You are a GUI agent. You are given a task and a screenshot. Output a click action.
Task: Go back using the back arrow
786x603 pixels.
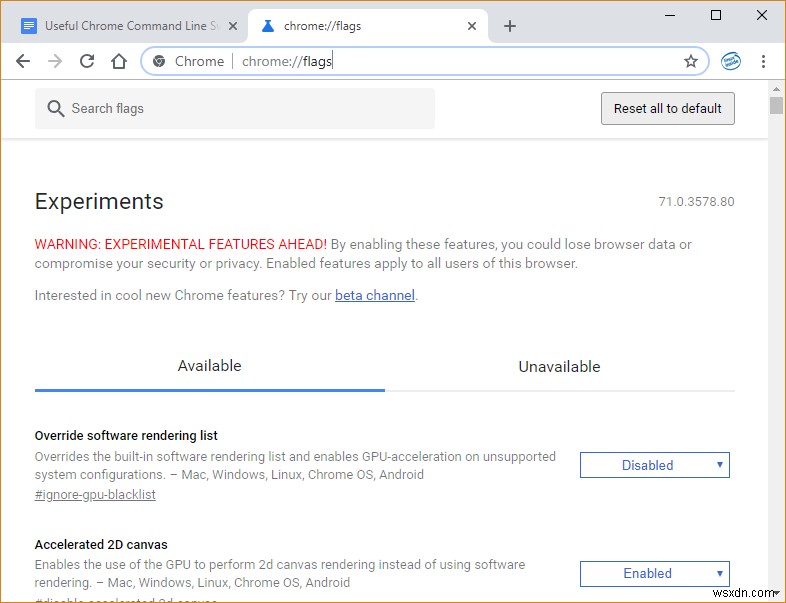[x=23, y=61]
